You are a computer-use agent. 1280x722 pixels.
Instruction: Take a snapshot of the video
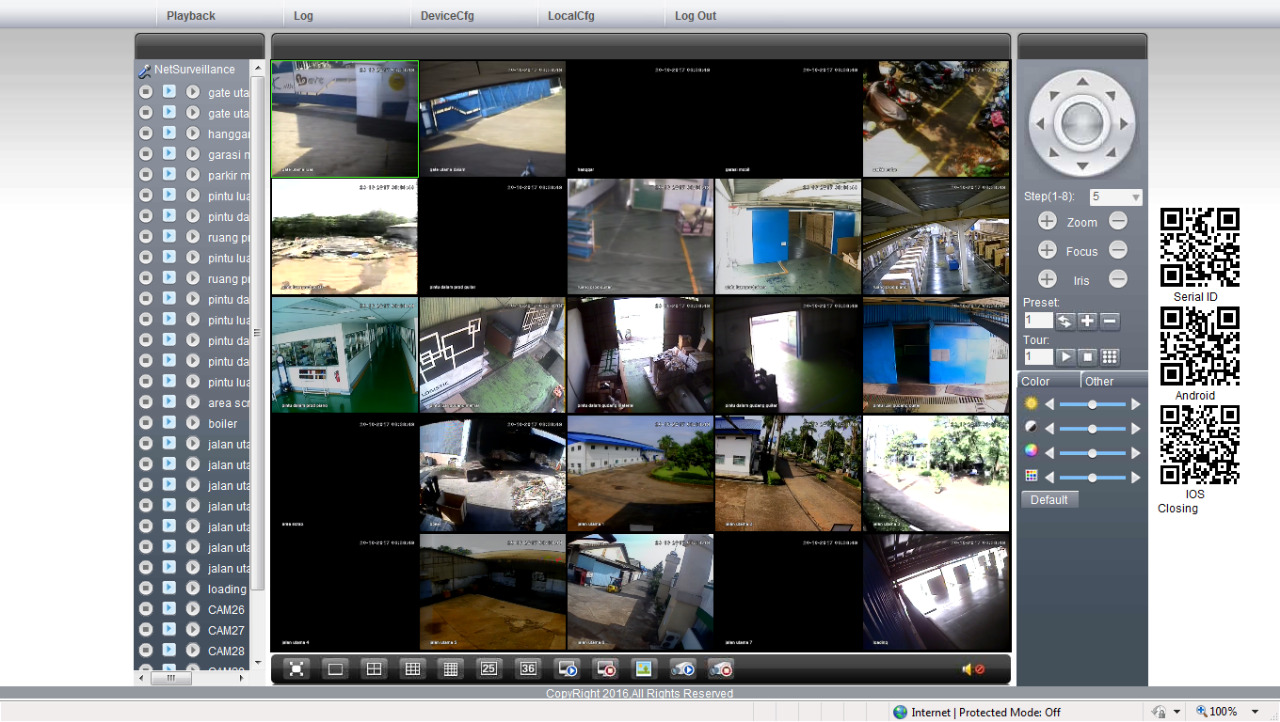[x=645, y=668]
